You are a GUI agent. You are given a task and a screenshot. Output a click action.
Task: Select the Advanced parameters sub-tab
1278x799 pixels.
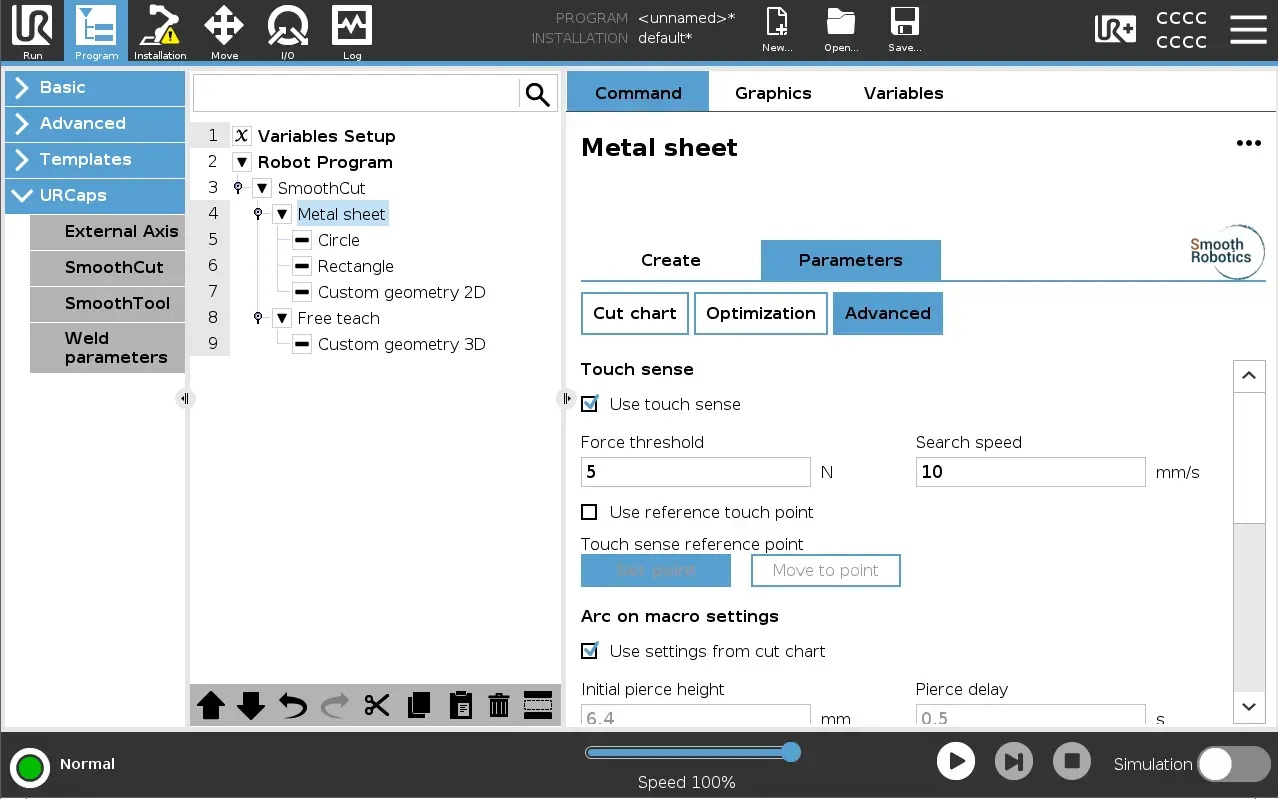pos(888,313)
